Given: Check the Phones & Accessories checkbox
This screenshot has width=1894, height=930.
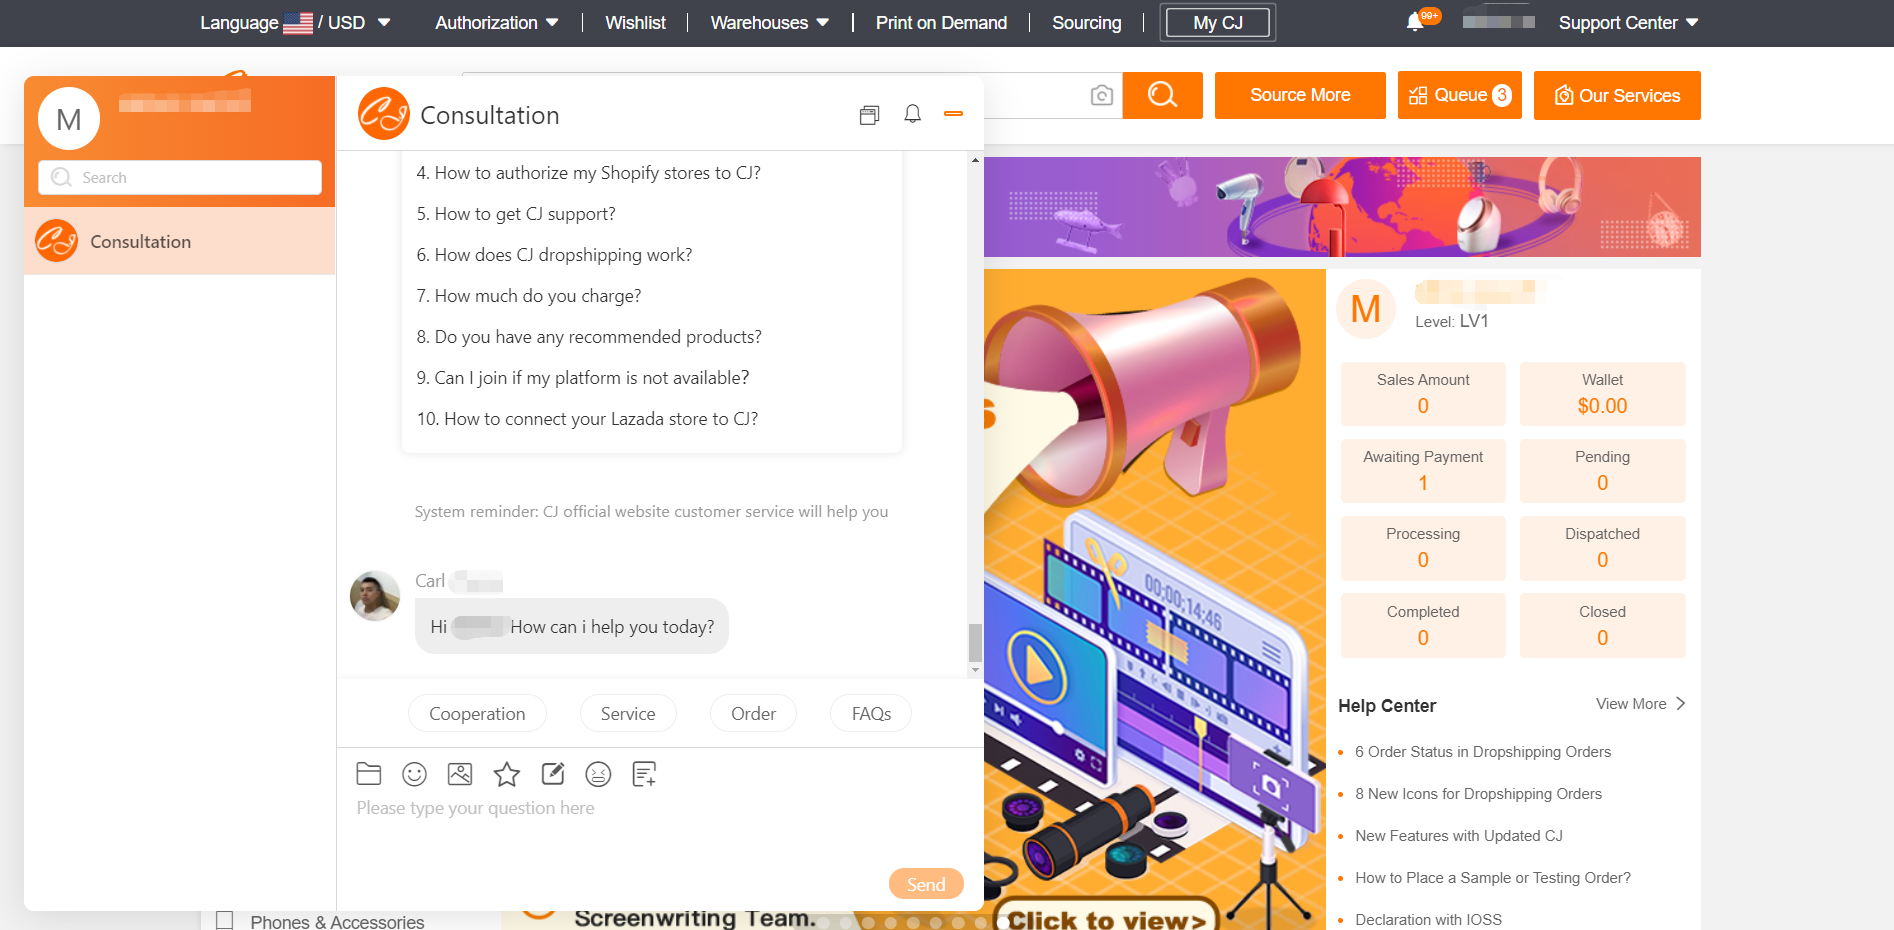Looking at the screenshot, I should click(225, 920).
